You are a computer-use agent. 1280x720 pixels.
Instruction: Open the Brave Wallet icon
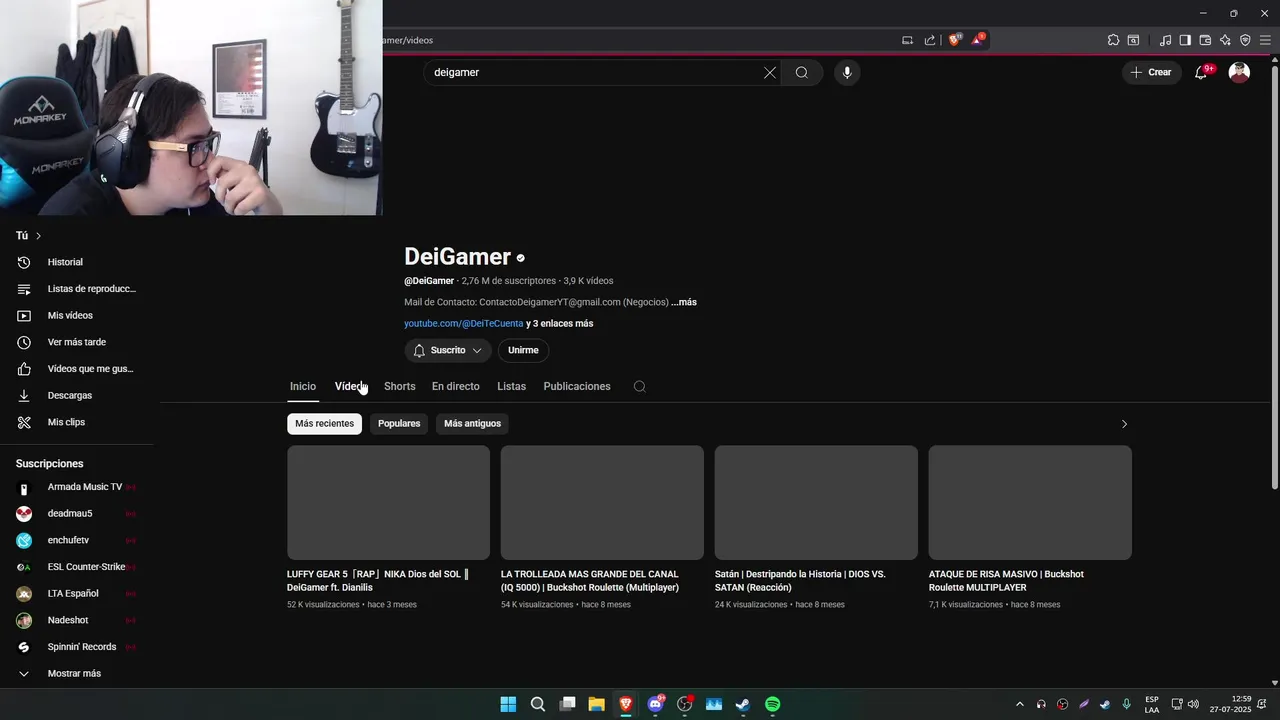[x=1205, y=40]
